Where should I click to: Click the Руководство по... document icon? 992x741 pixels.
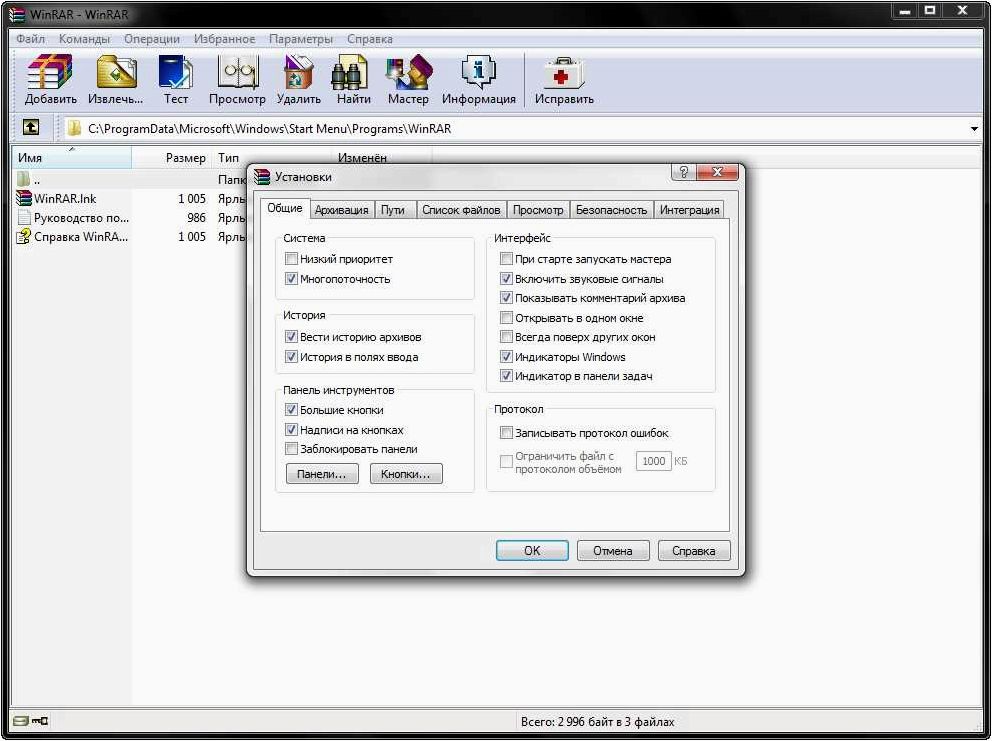point(24,218)
